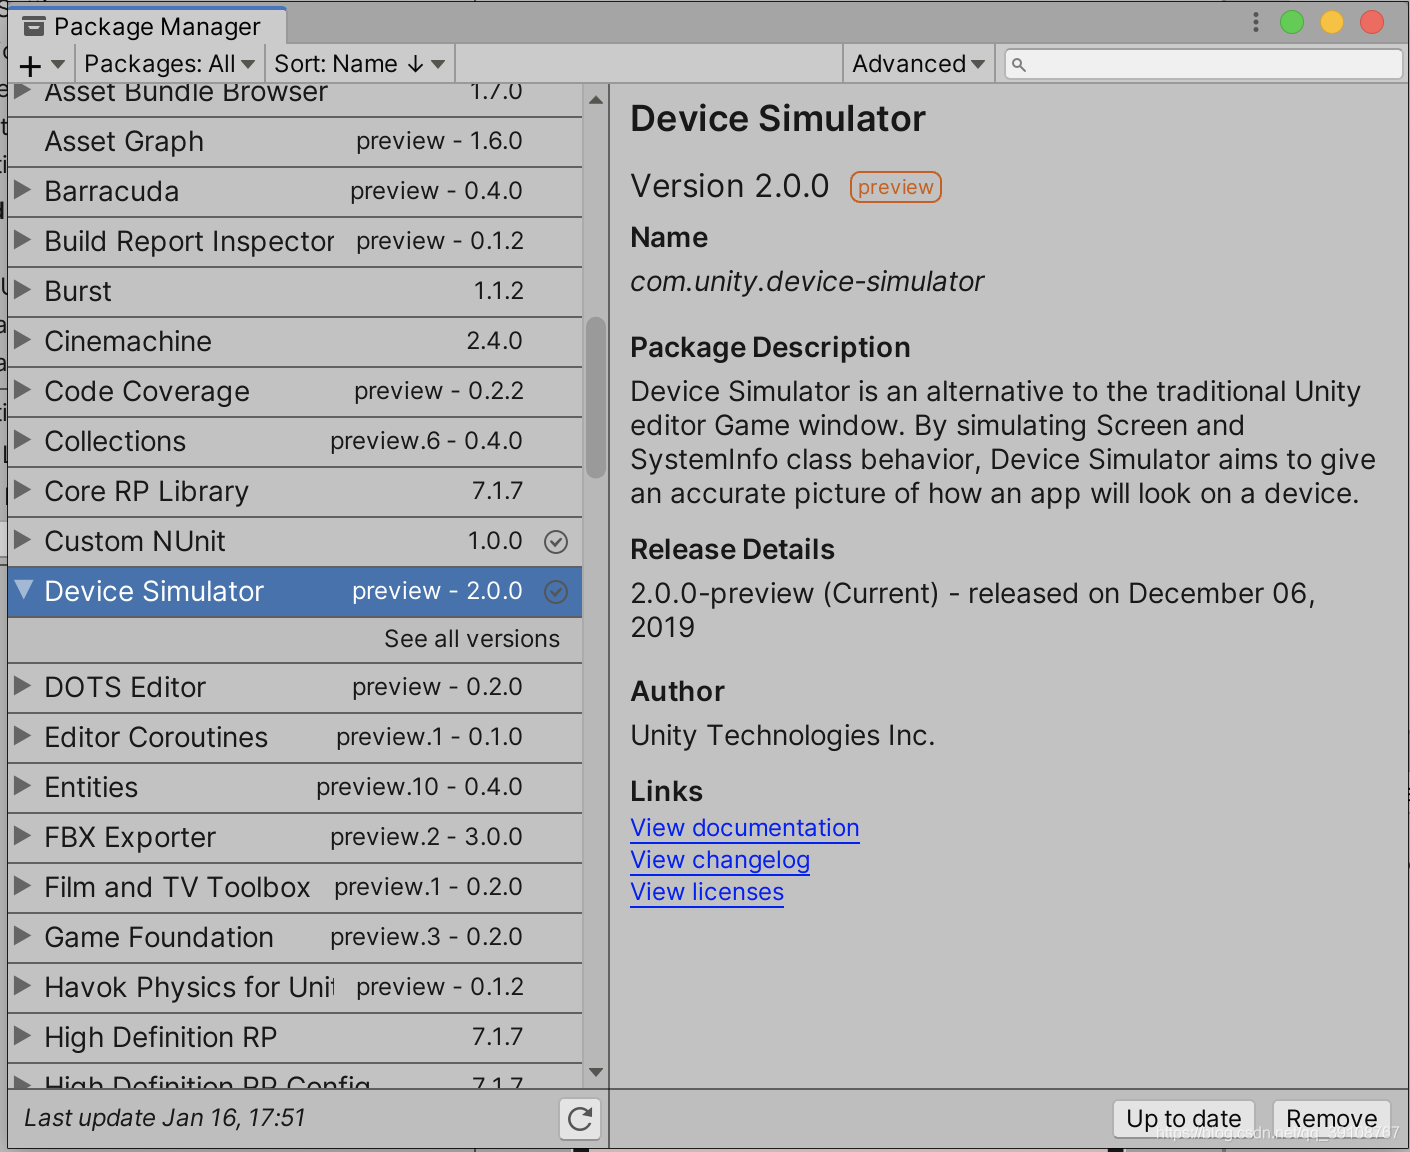
Task: Select the Cinemachine package name
Action: 128,341
